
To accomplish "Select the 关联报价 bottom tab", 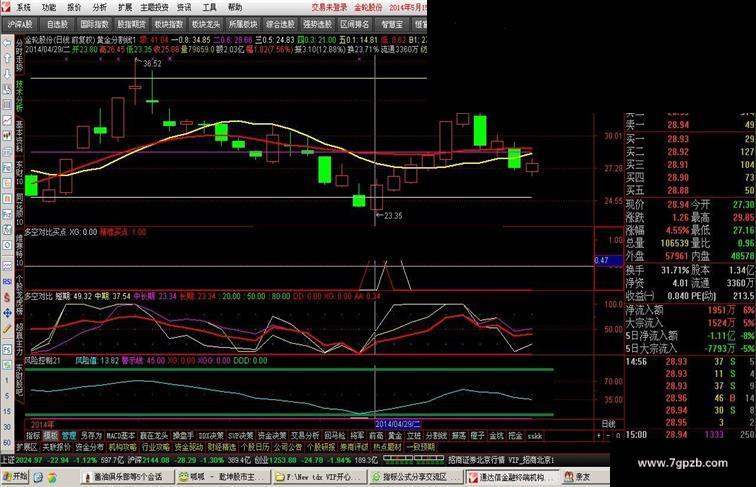I will click(x=56, y=447).
